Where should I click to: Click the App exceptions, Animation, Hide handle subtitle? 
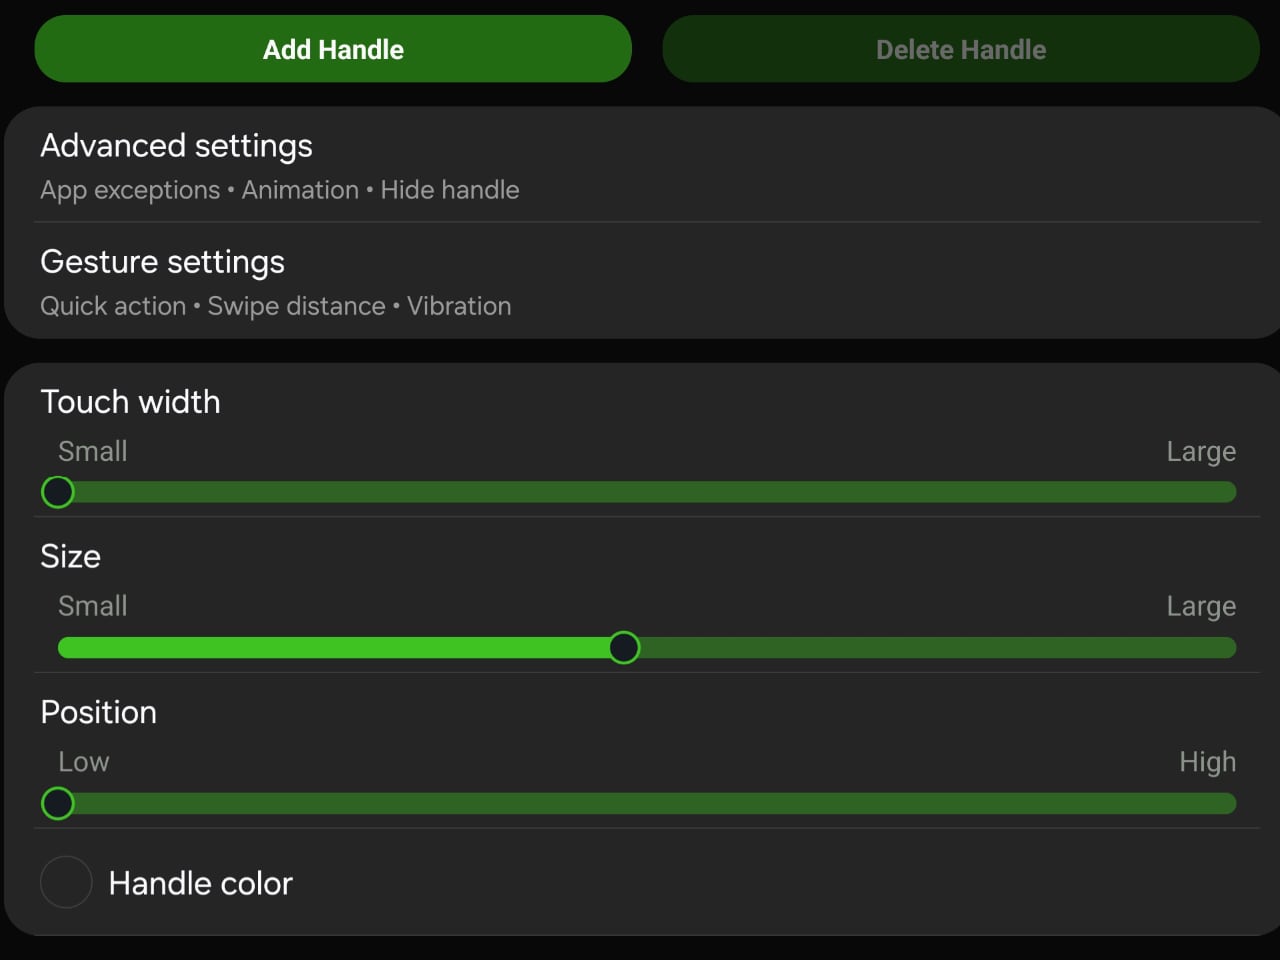point(279,190)
